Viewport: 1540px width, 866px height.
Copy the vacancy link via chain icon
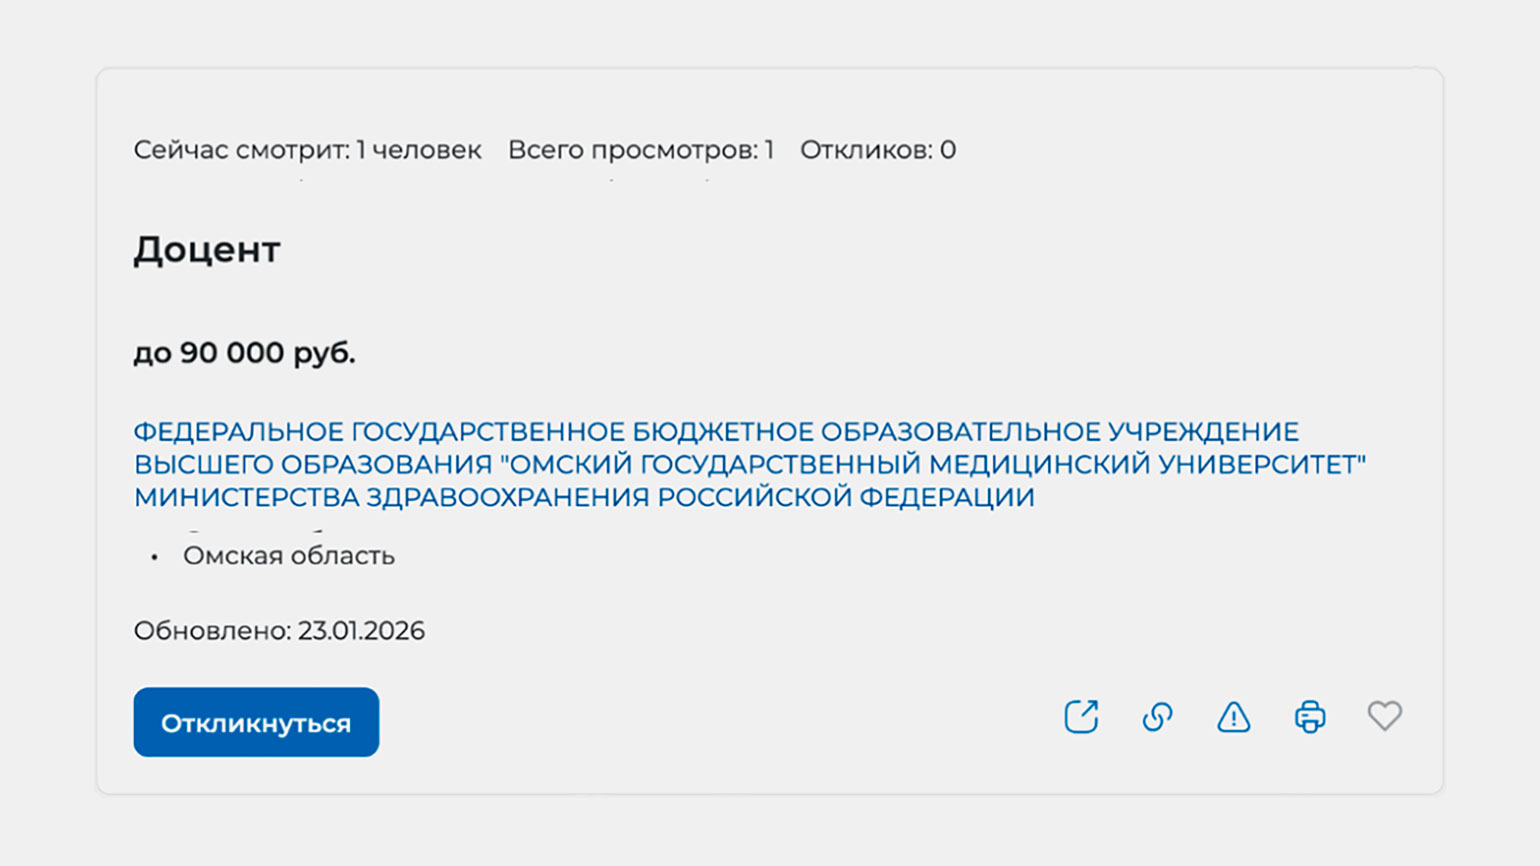click(1157, 717)
